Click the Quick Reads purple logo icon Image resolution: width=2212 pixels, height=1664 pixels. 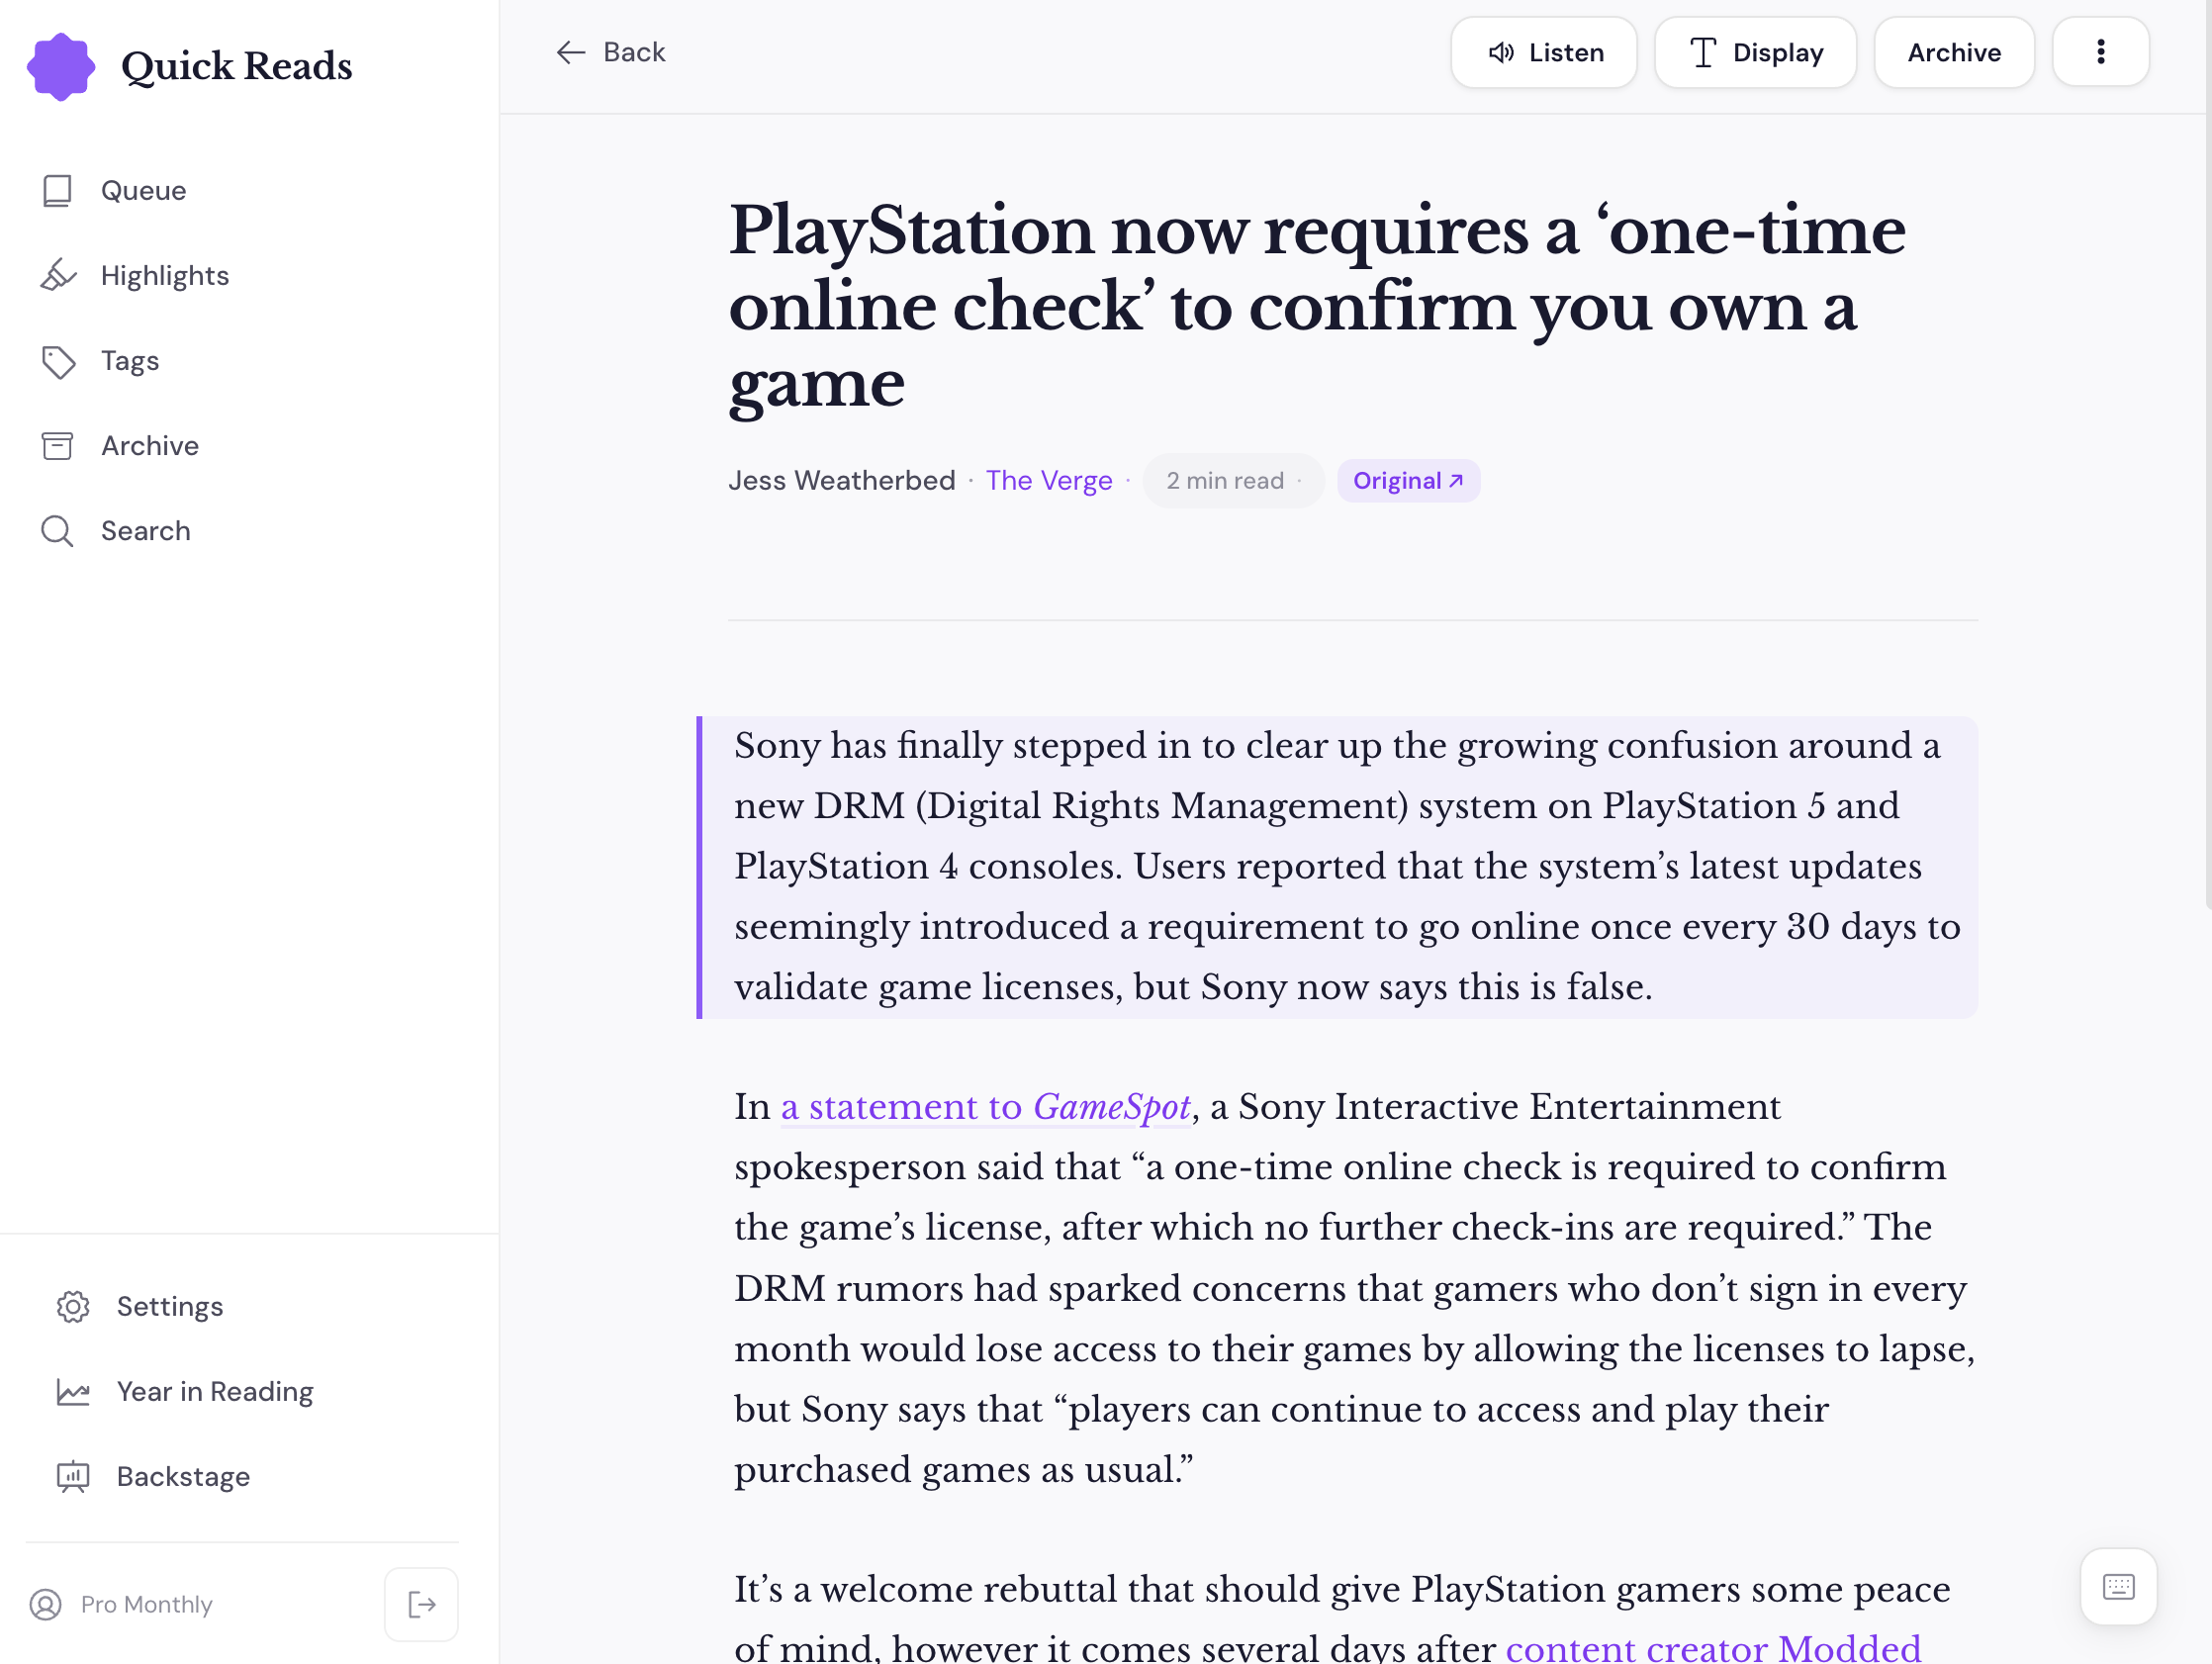(x=61, y=66)
